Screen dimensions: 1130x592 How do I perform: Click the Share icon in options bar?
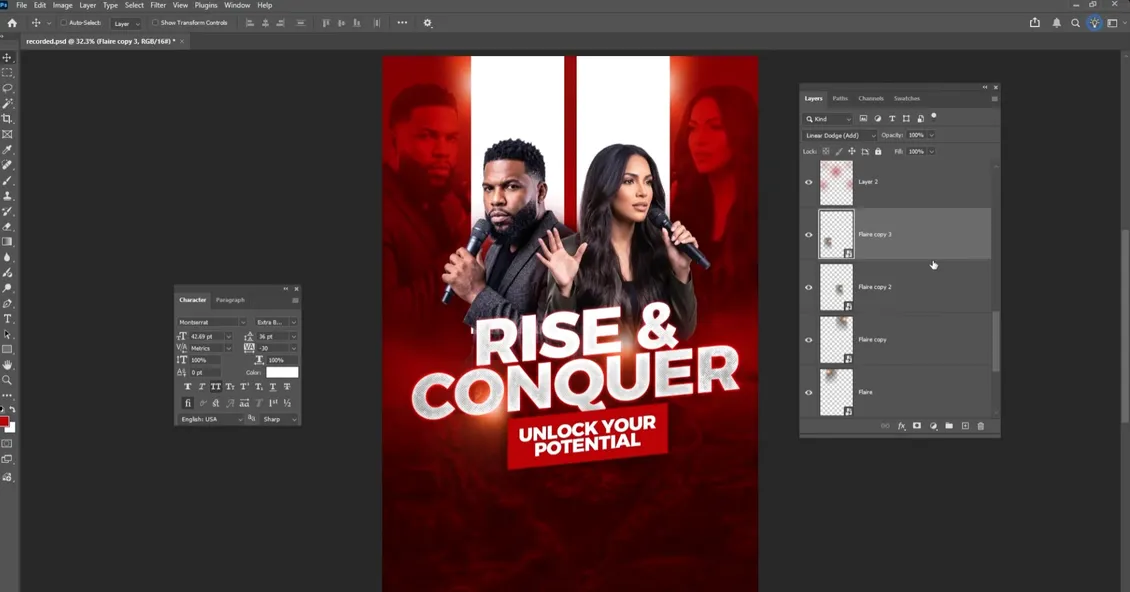click(x=1035, y=23)
